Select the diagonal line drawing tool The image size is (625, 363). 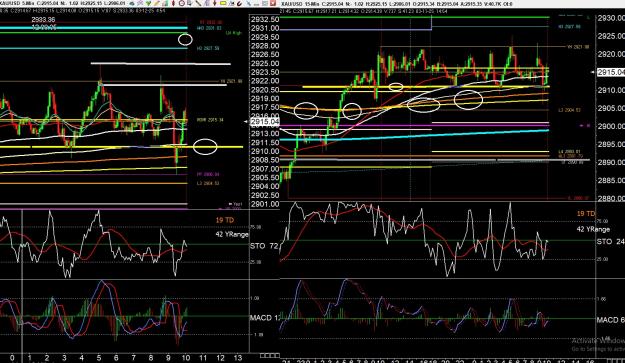(198, 3)
